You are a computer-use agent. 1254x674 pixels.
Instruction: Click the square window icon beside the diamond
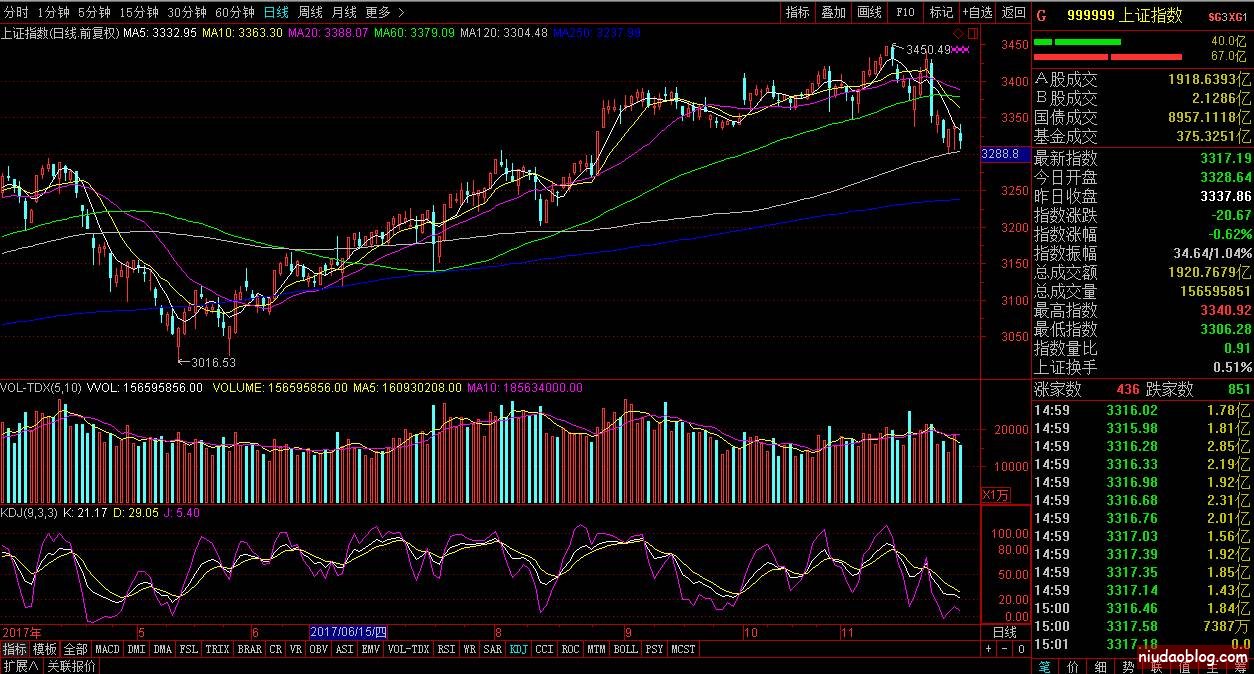[x=971, y=33]
